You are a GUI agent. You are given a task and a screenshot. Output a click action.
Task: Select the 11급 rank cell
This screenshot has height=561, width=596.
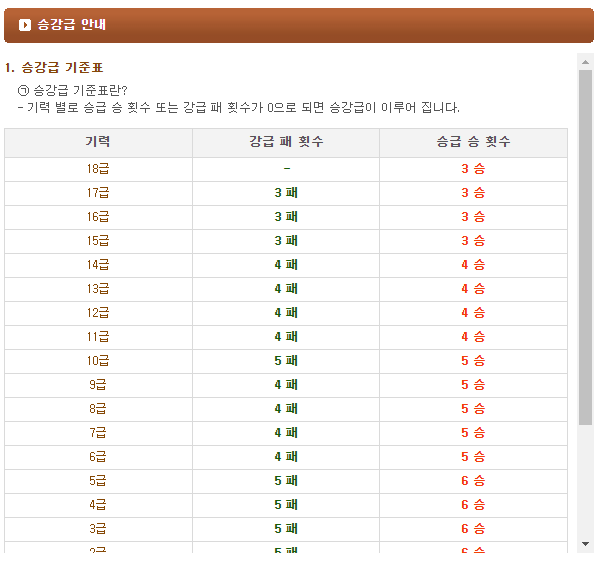click(98, 337)
